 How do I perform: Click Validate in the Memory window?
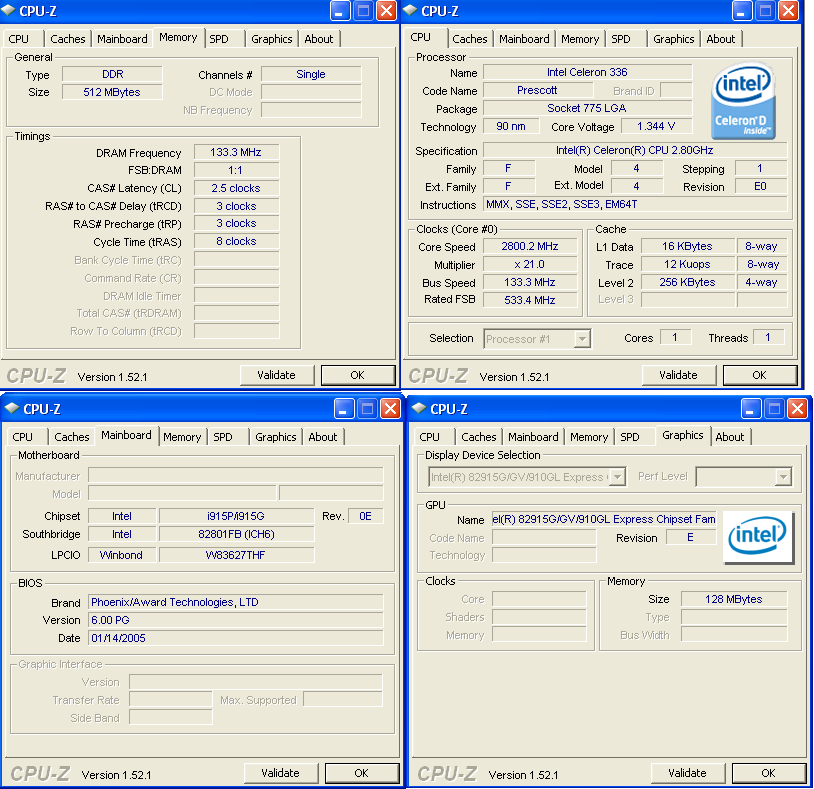click(277, 375)
